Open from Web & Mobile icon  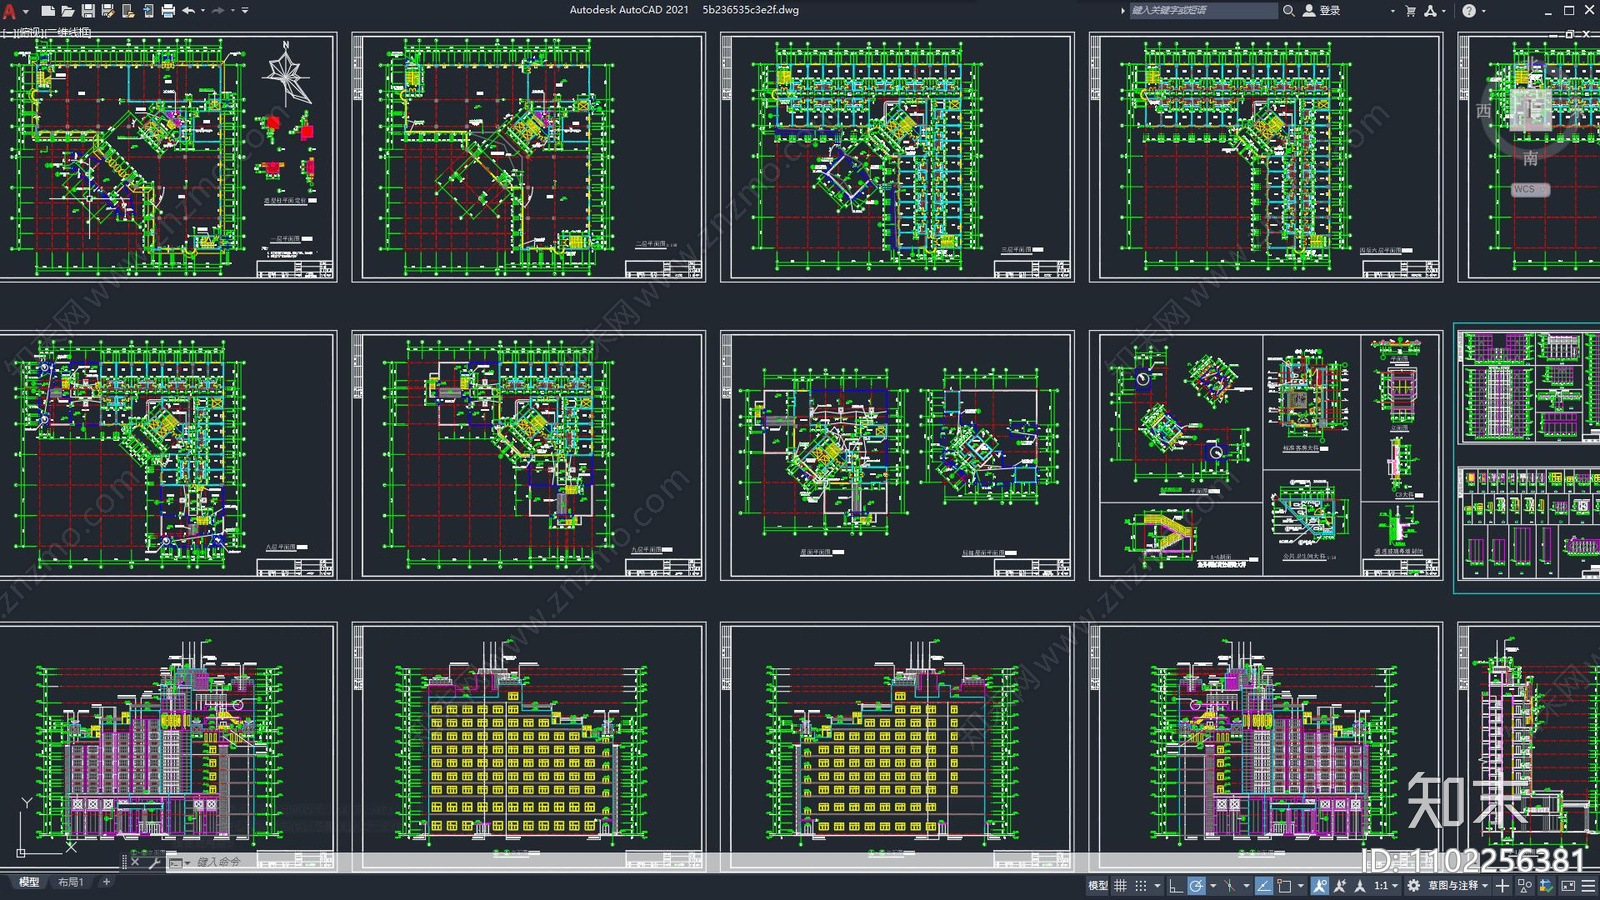tap(128, 11)
